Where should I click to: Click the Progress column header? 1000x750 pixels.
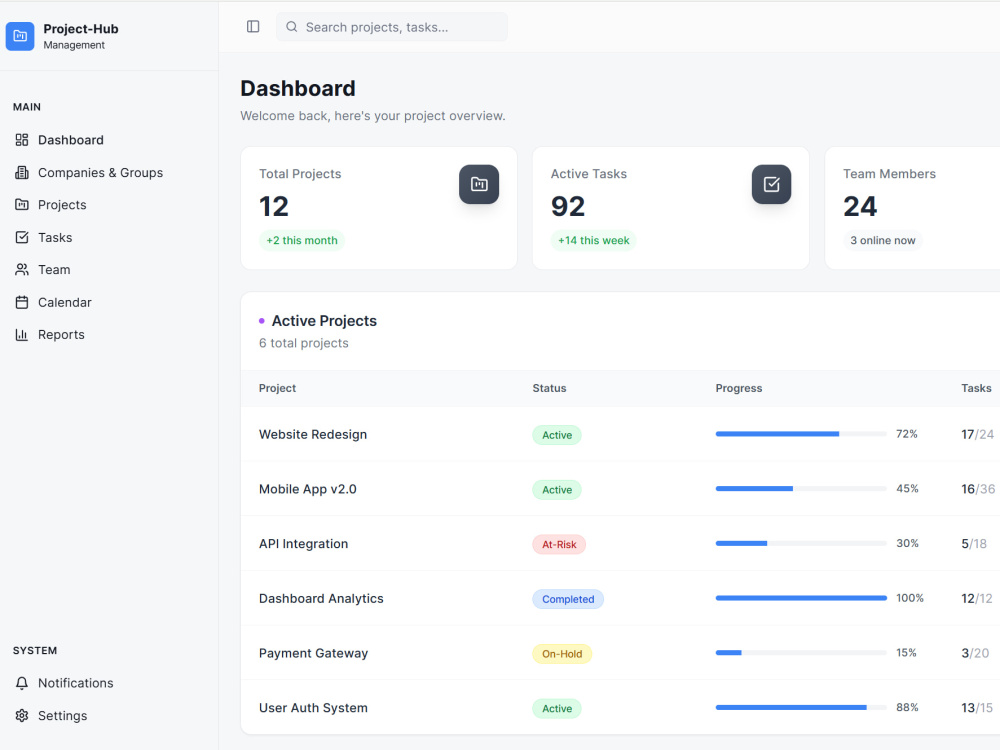739,388
